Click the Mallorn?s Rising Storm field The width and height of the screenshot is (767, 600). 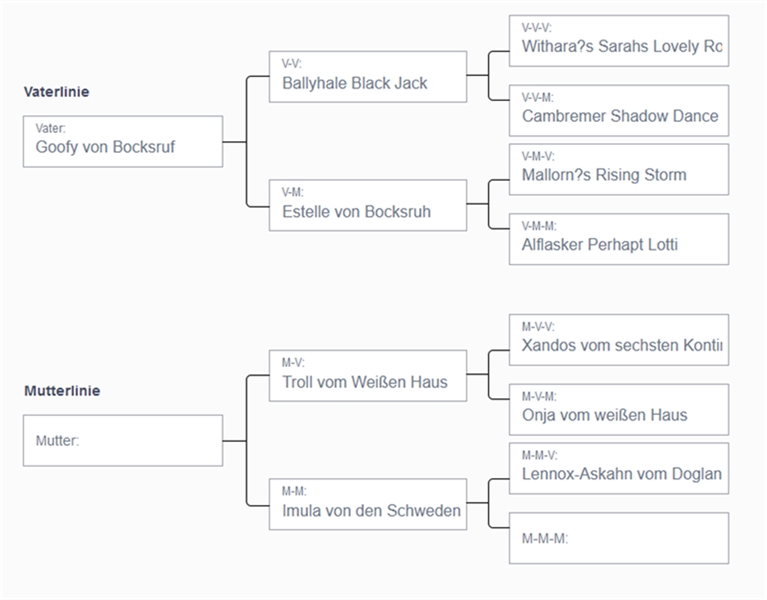618,169
